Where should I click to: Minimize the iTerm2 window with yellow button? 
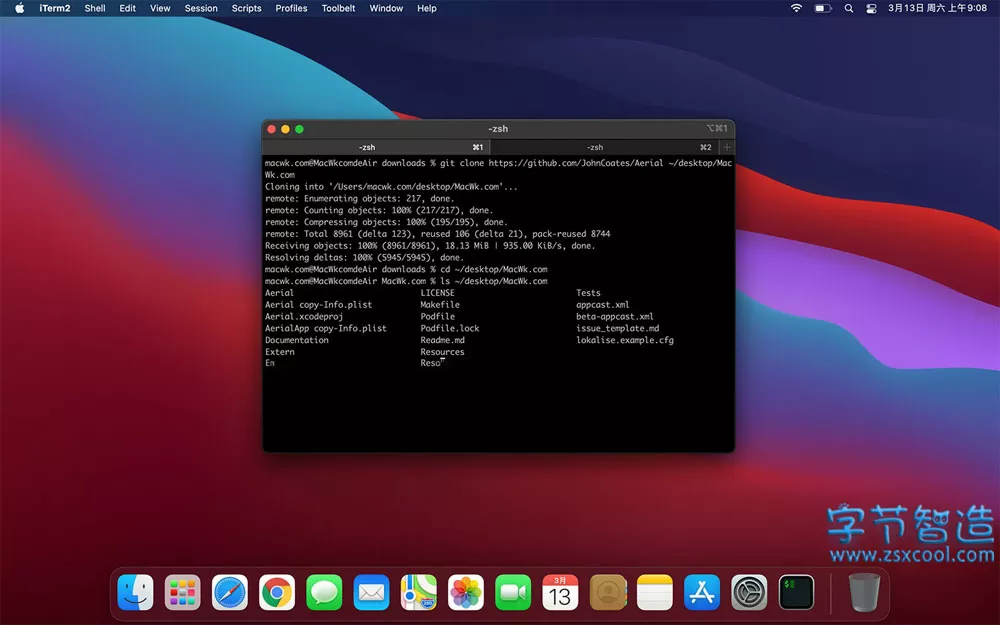(x=285, y=129)
